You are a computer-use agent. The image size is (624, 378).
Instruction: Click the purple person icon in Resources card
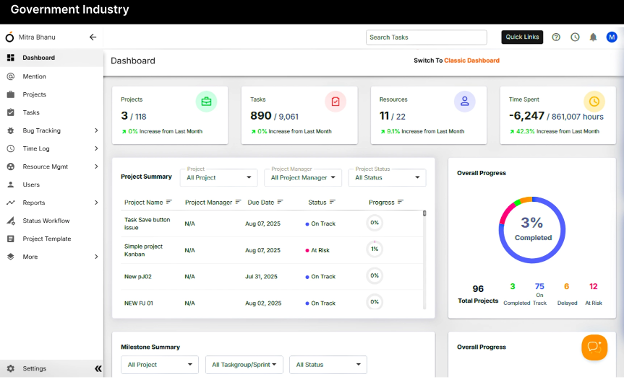(x=464, y=101)
